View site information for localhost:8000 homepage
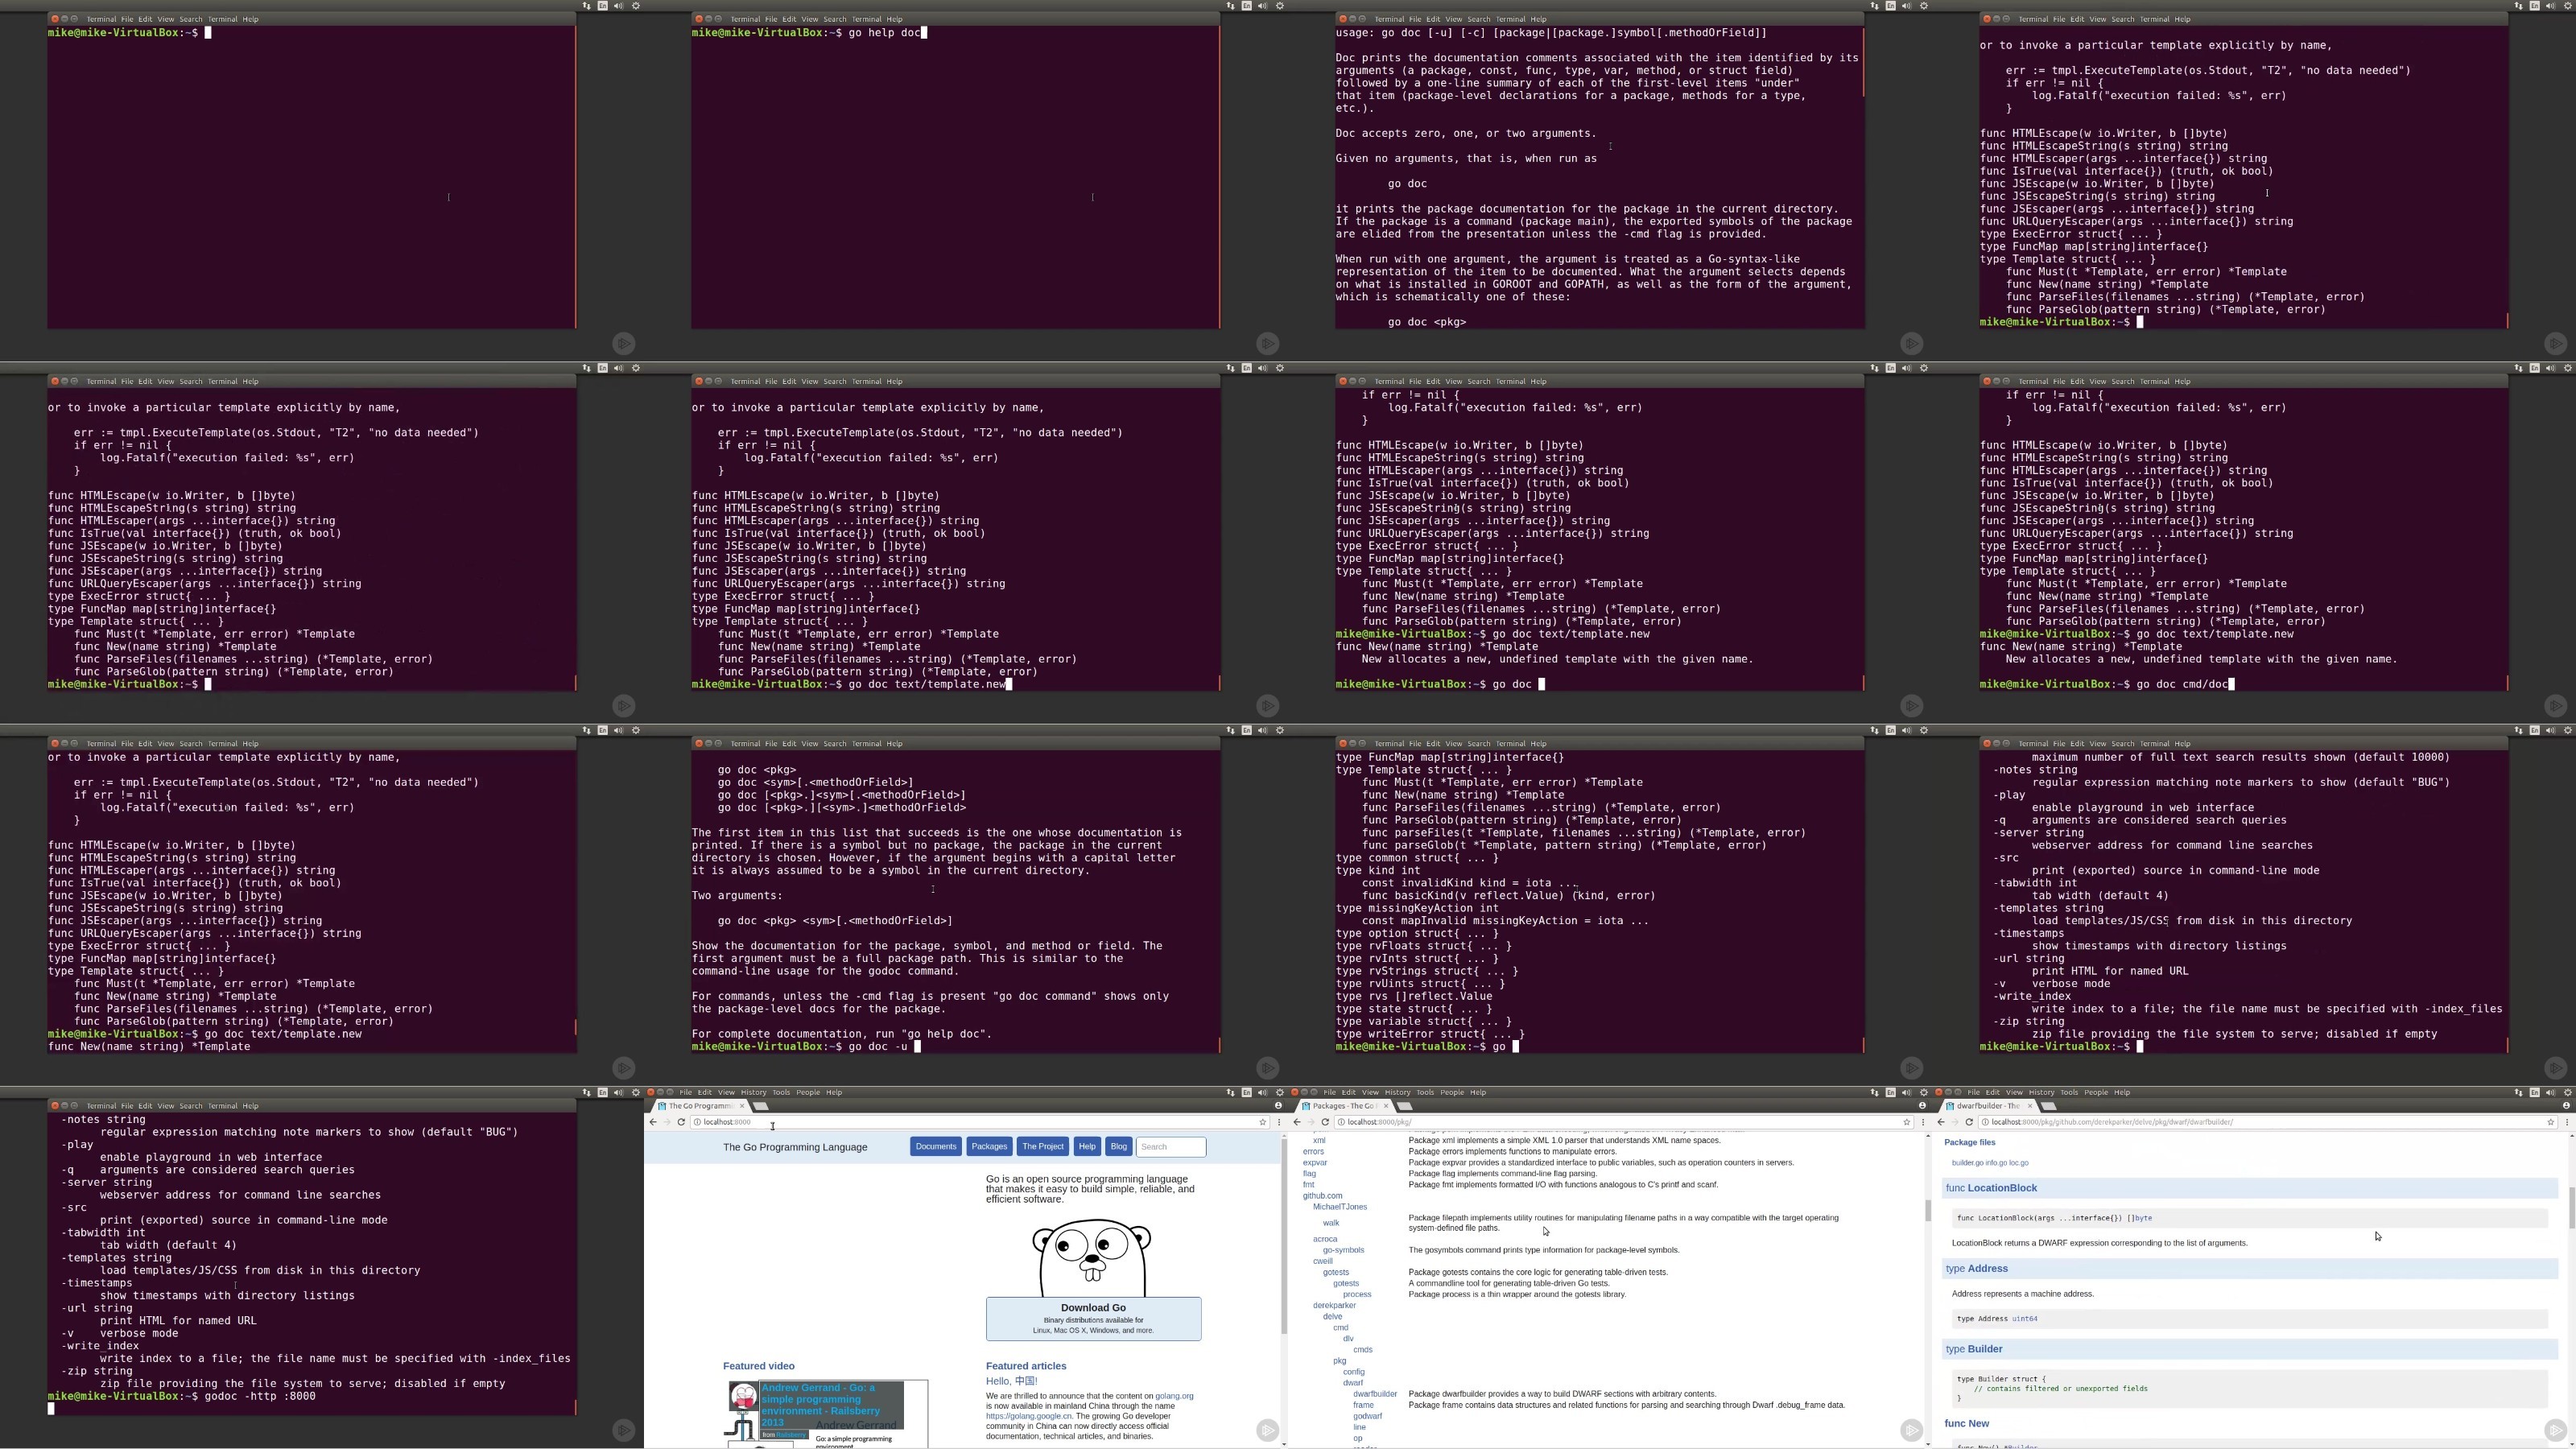 [x=697, y=1122]
